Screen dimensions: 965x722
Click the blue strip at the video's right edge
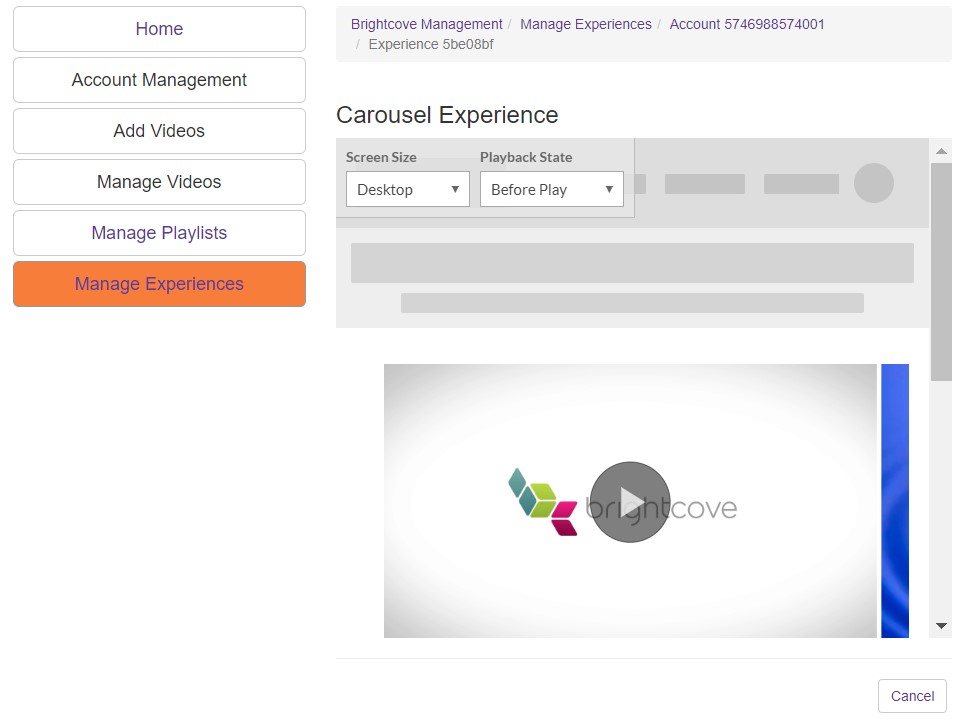(895, 500)
